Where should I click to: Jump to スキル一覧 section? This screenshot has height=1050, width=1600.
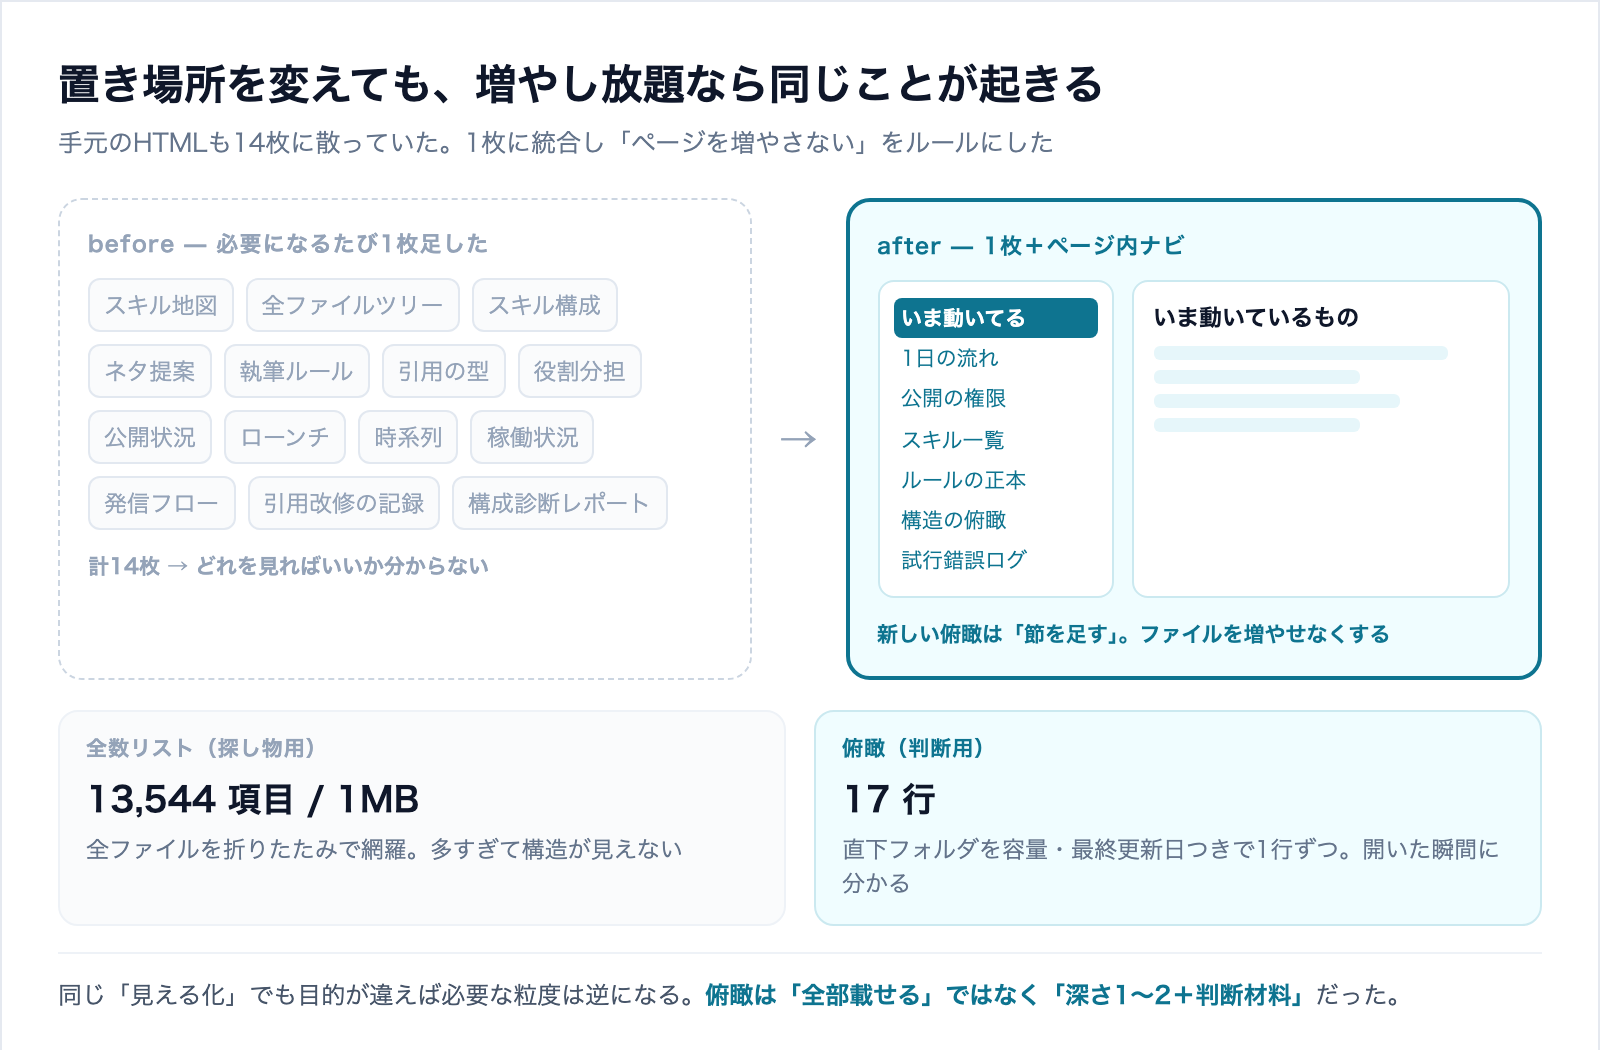[x=953, y=440]
